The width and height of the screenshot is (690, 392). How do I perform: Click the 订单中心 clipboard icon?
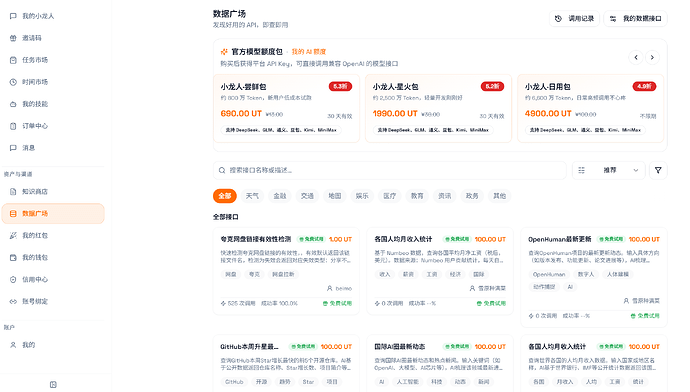13,126
